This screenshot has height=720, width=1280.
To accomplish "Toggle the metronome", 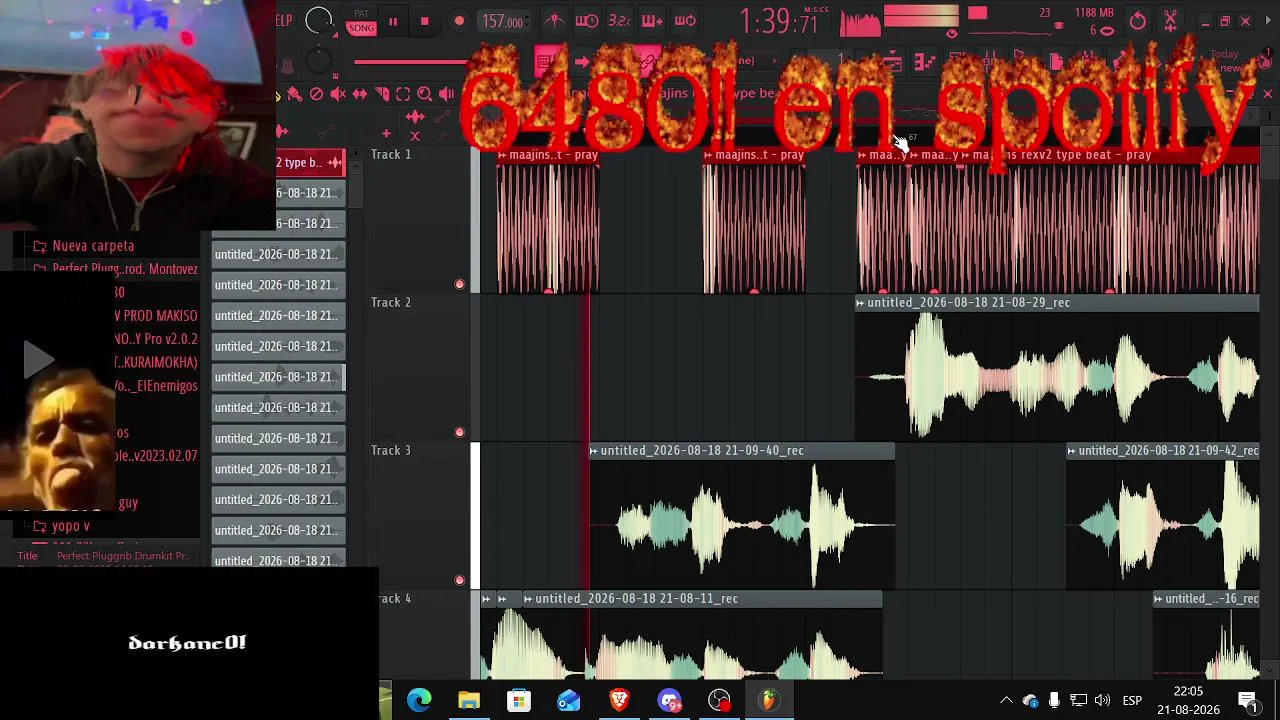I will [x=555, y=21].
